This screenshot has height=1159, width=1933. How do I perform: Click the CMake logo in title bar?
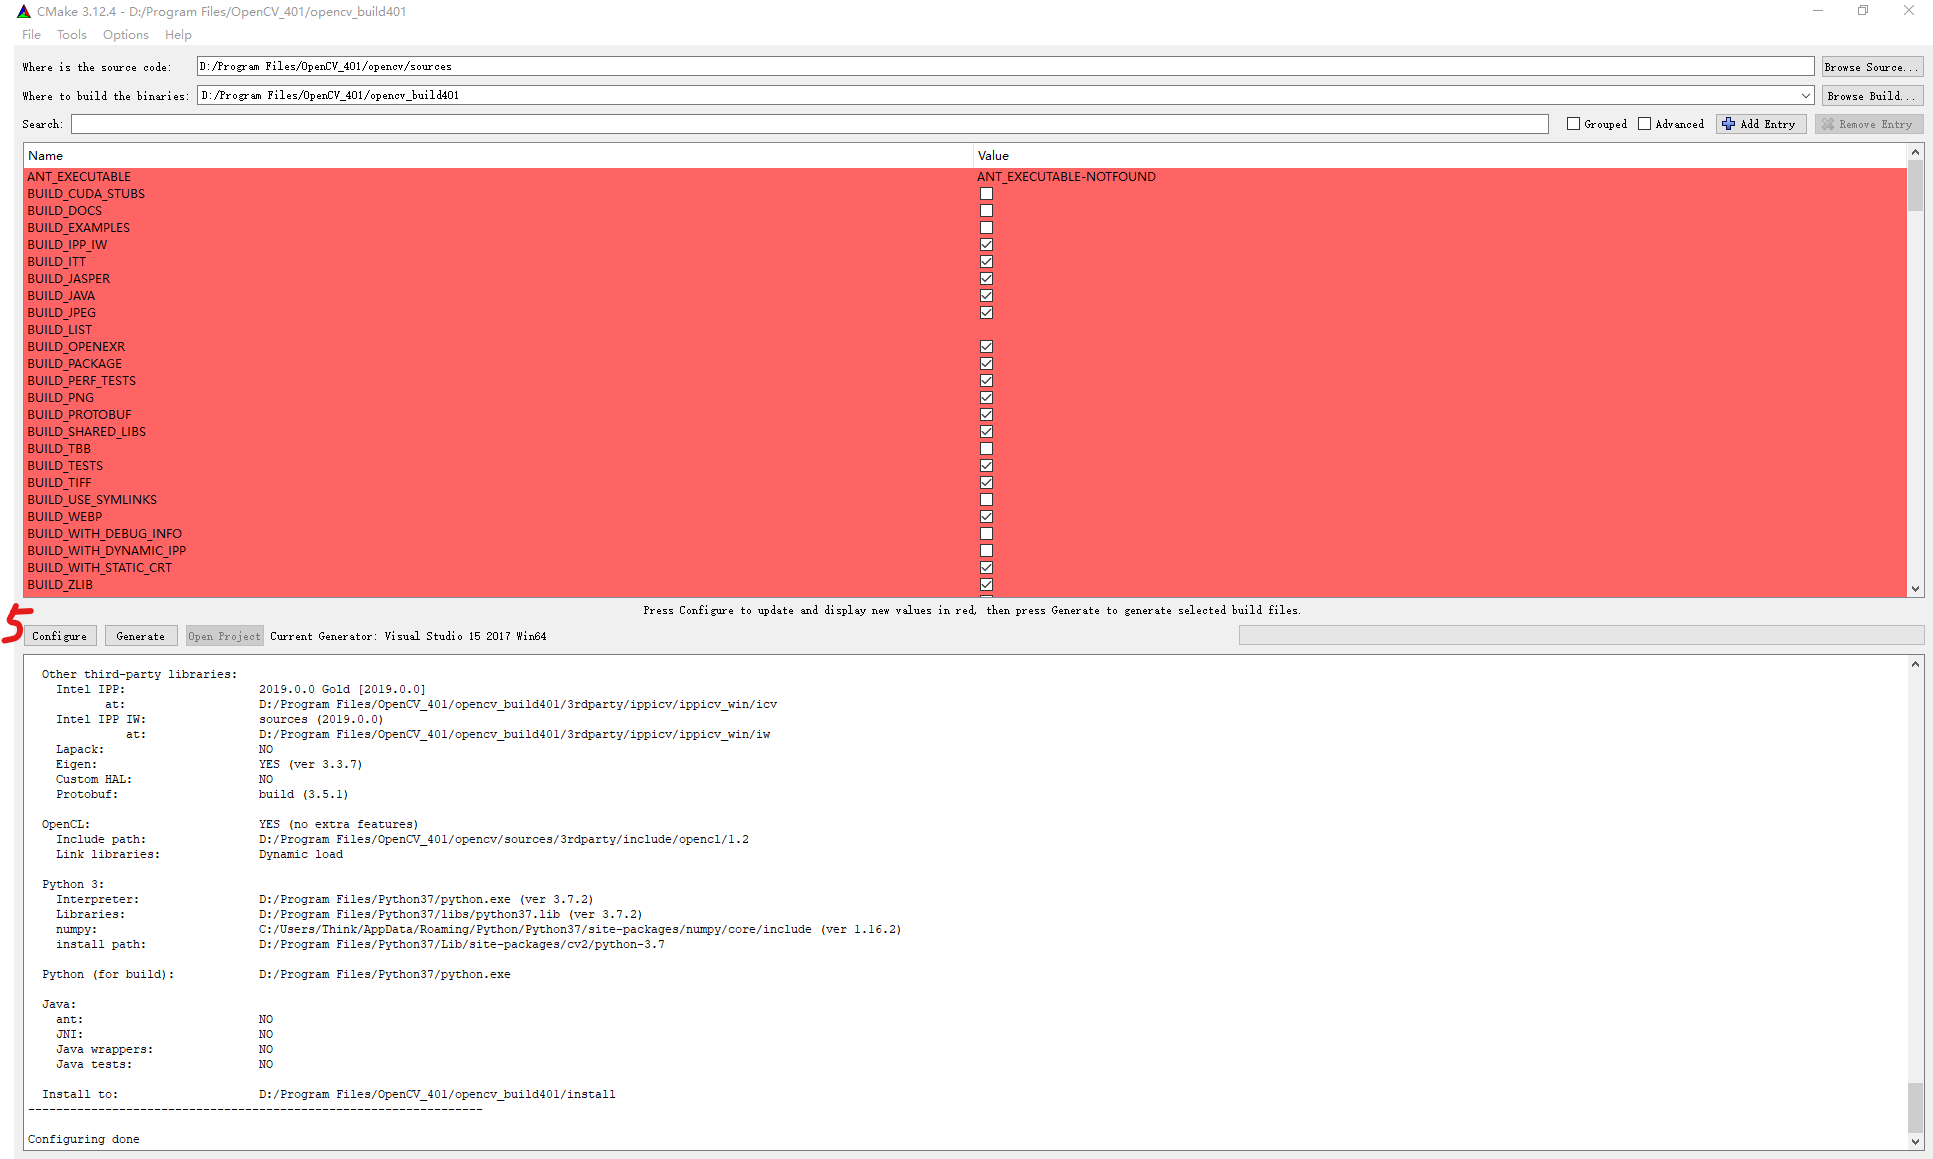(23, 12)
